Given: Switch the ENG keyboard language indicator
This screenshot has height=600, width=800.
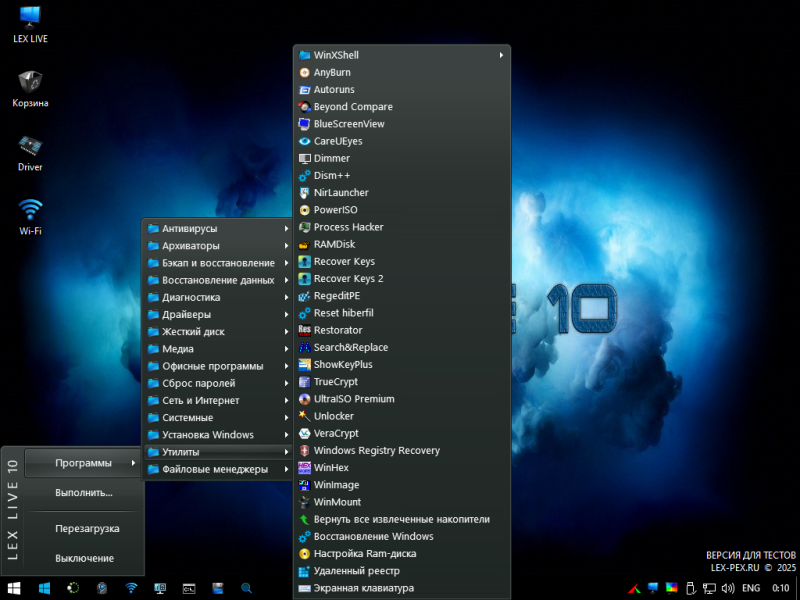Looking at the screenshot, I should 751,588.
